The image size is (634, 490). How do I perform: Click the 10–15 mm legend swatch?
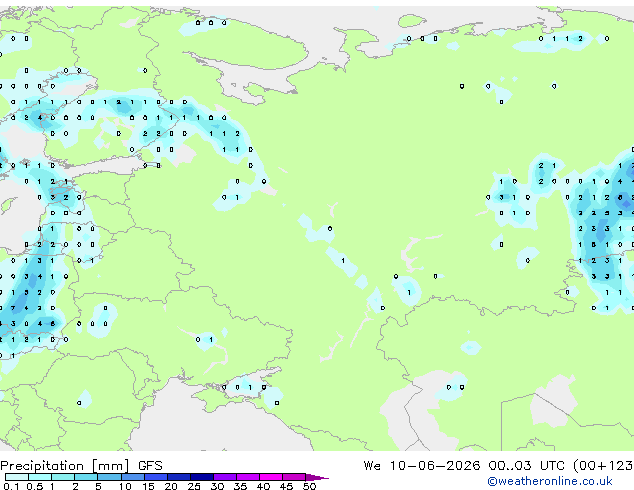[x=133, y=477]
